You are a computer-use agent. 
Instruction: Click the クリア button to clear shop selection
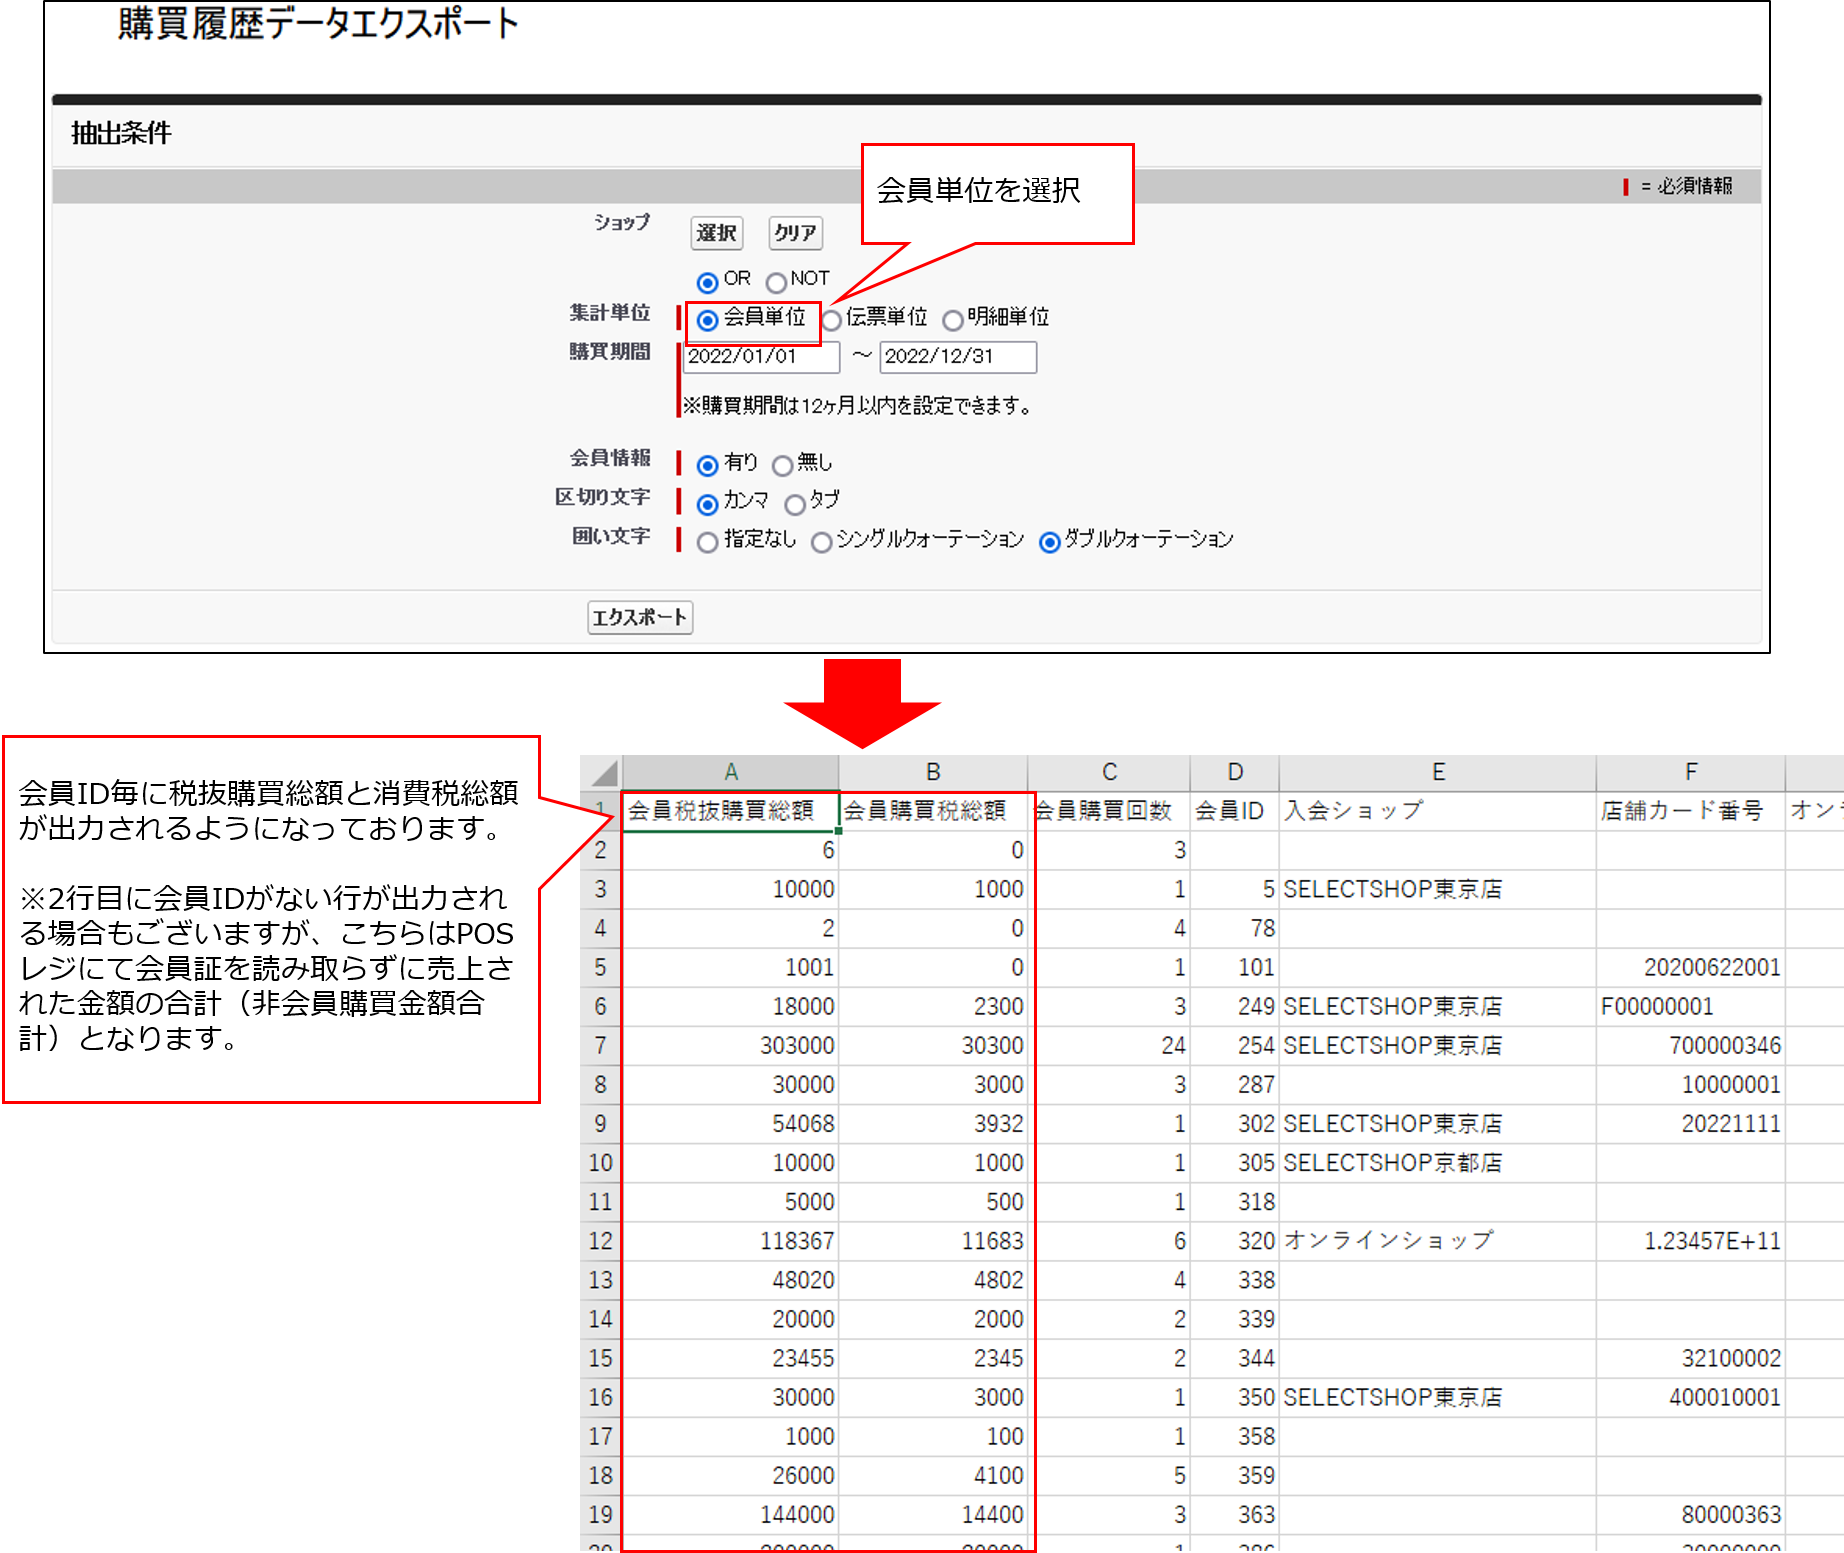point(795,232)
